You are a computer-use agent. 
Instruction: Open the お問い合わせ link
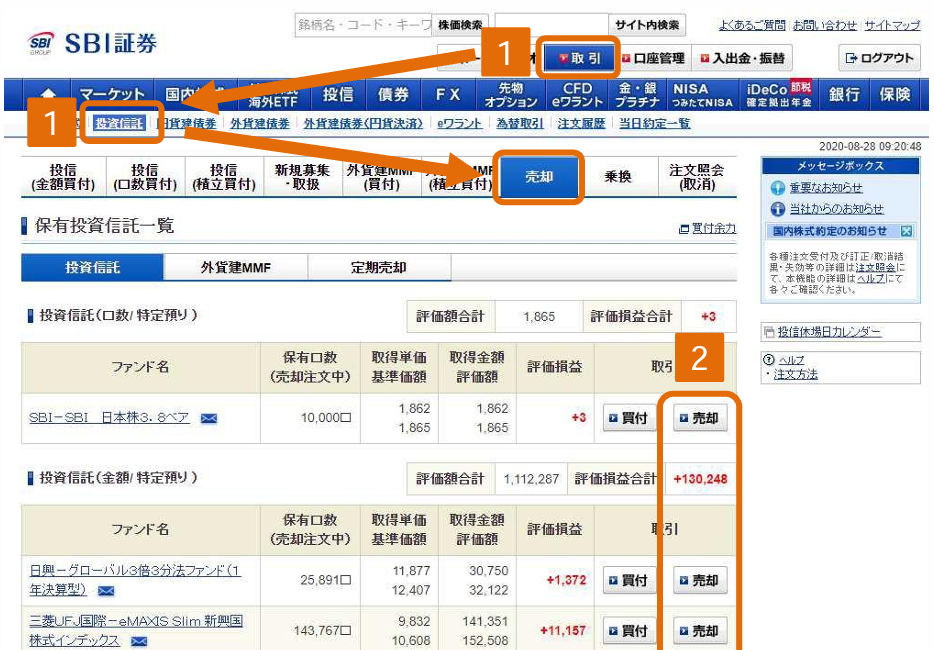pyautogui.click(x=824, y=25)
